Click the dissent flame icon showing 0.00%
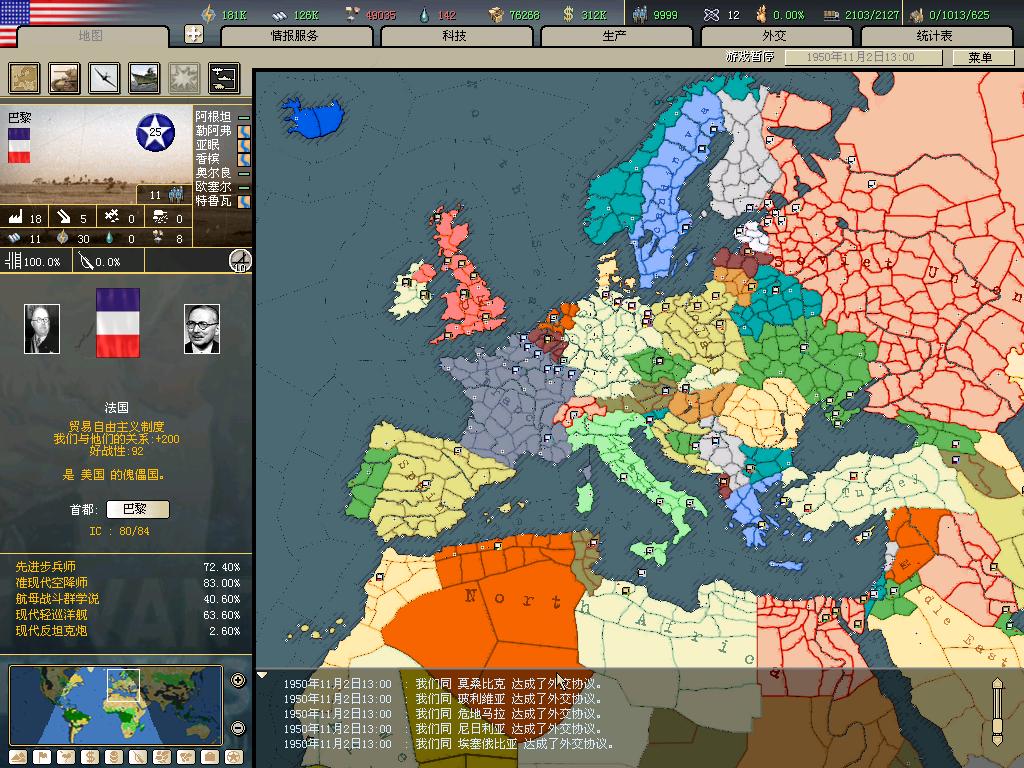Viewport: 1024px width, 768px height. 761,14
